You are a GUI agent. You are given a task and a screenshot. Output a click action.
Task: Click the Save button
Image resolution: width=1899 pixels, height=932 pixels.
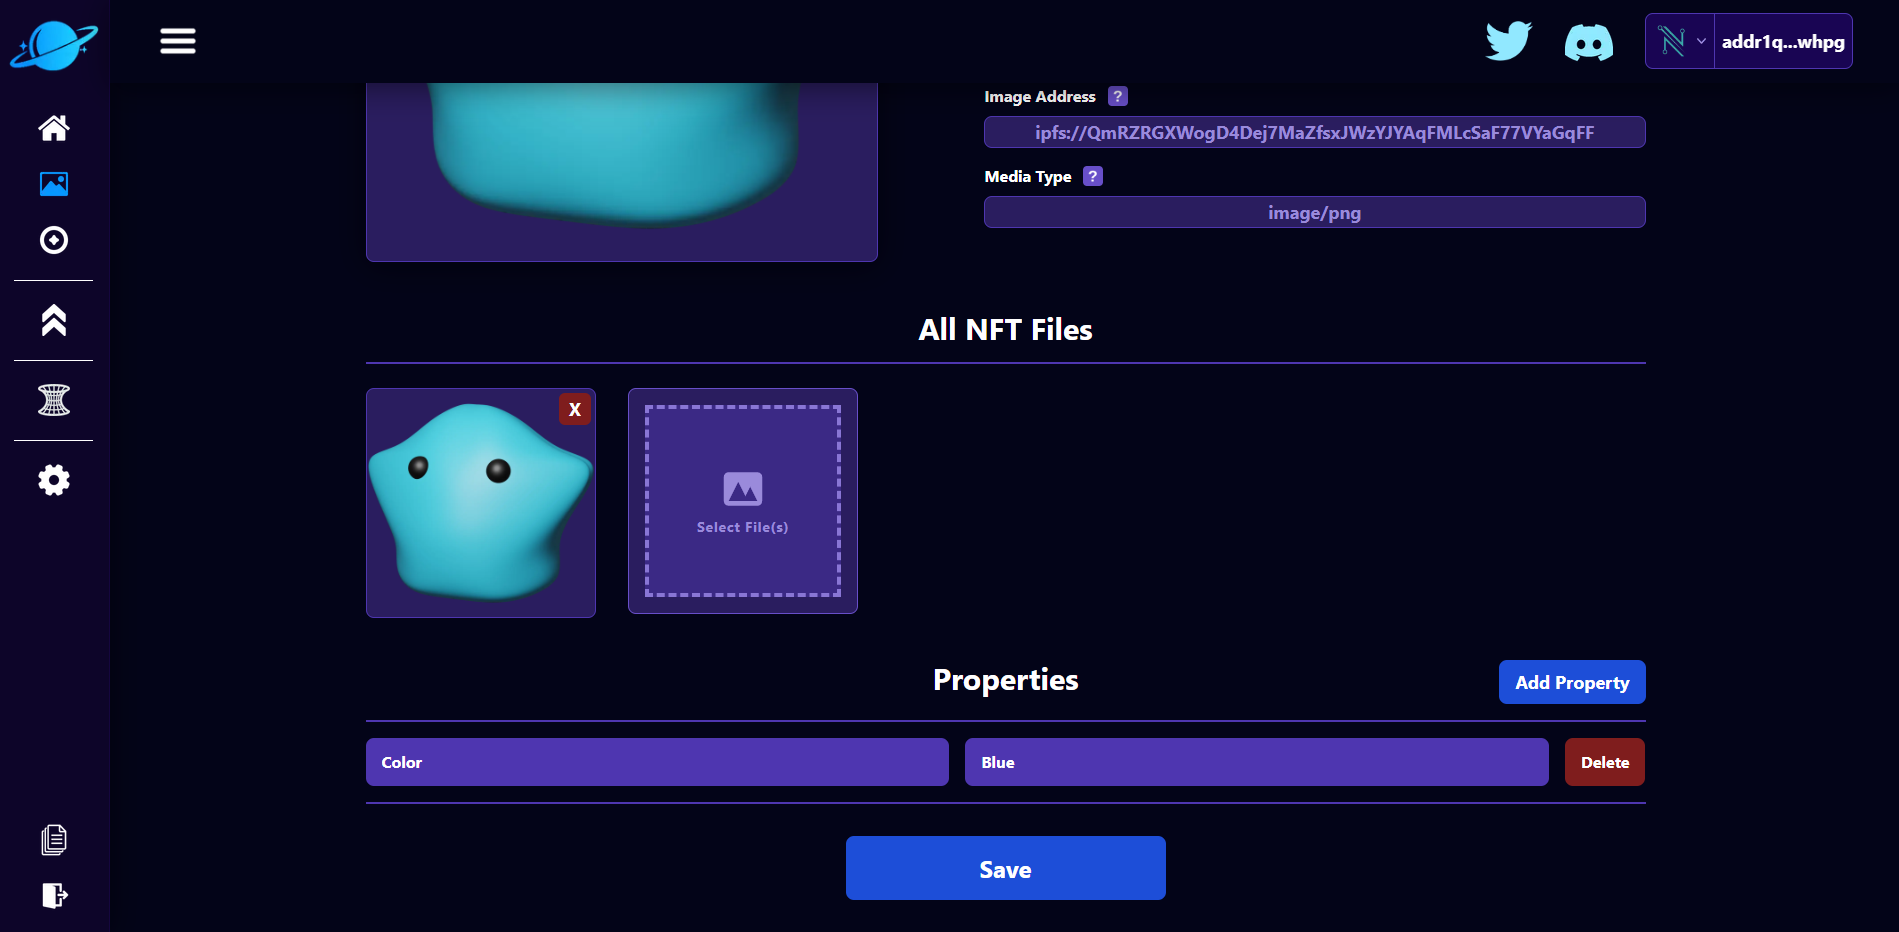(x=1006, y=868)
